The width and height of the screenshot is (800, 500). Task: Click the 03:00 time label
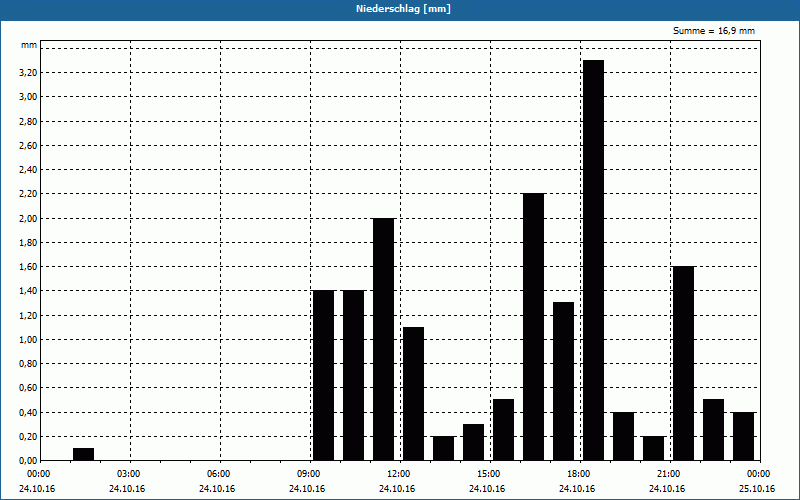pyautogui.click(x=129, y=474)
